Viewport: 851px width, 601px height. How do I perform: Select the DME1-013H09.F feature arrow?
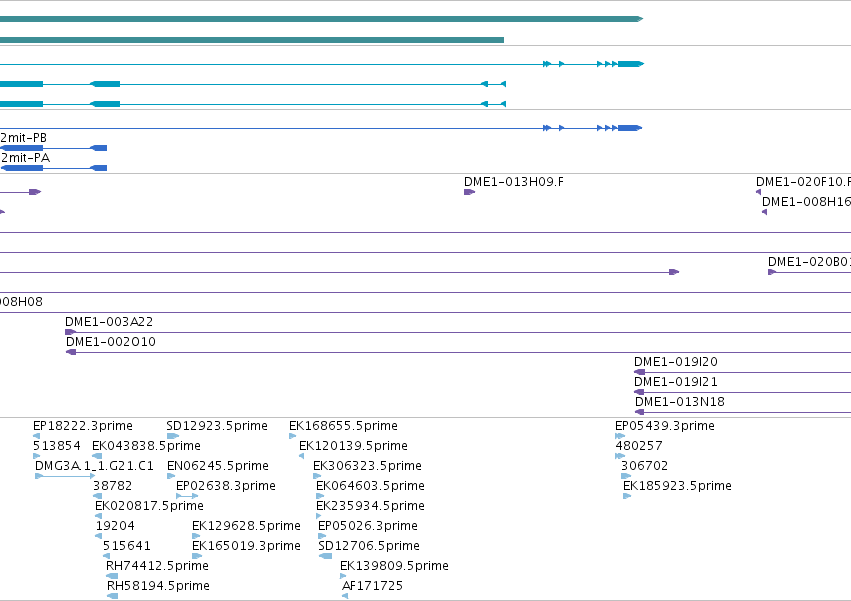click(x=469, y=192)
